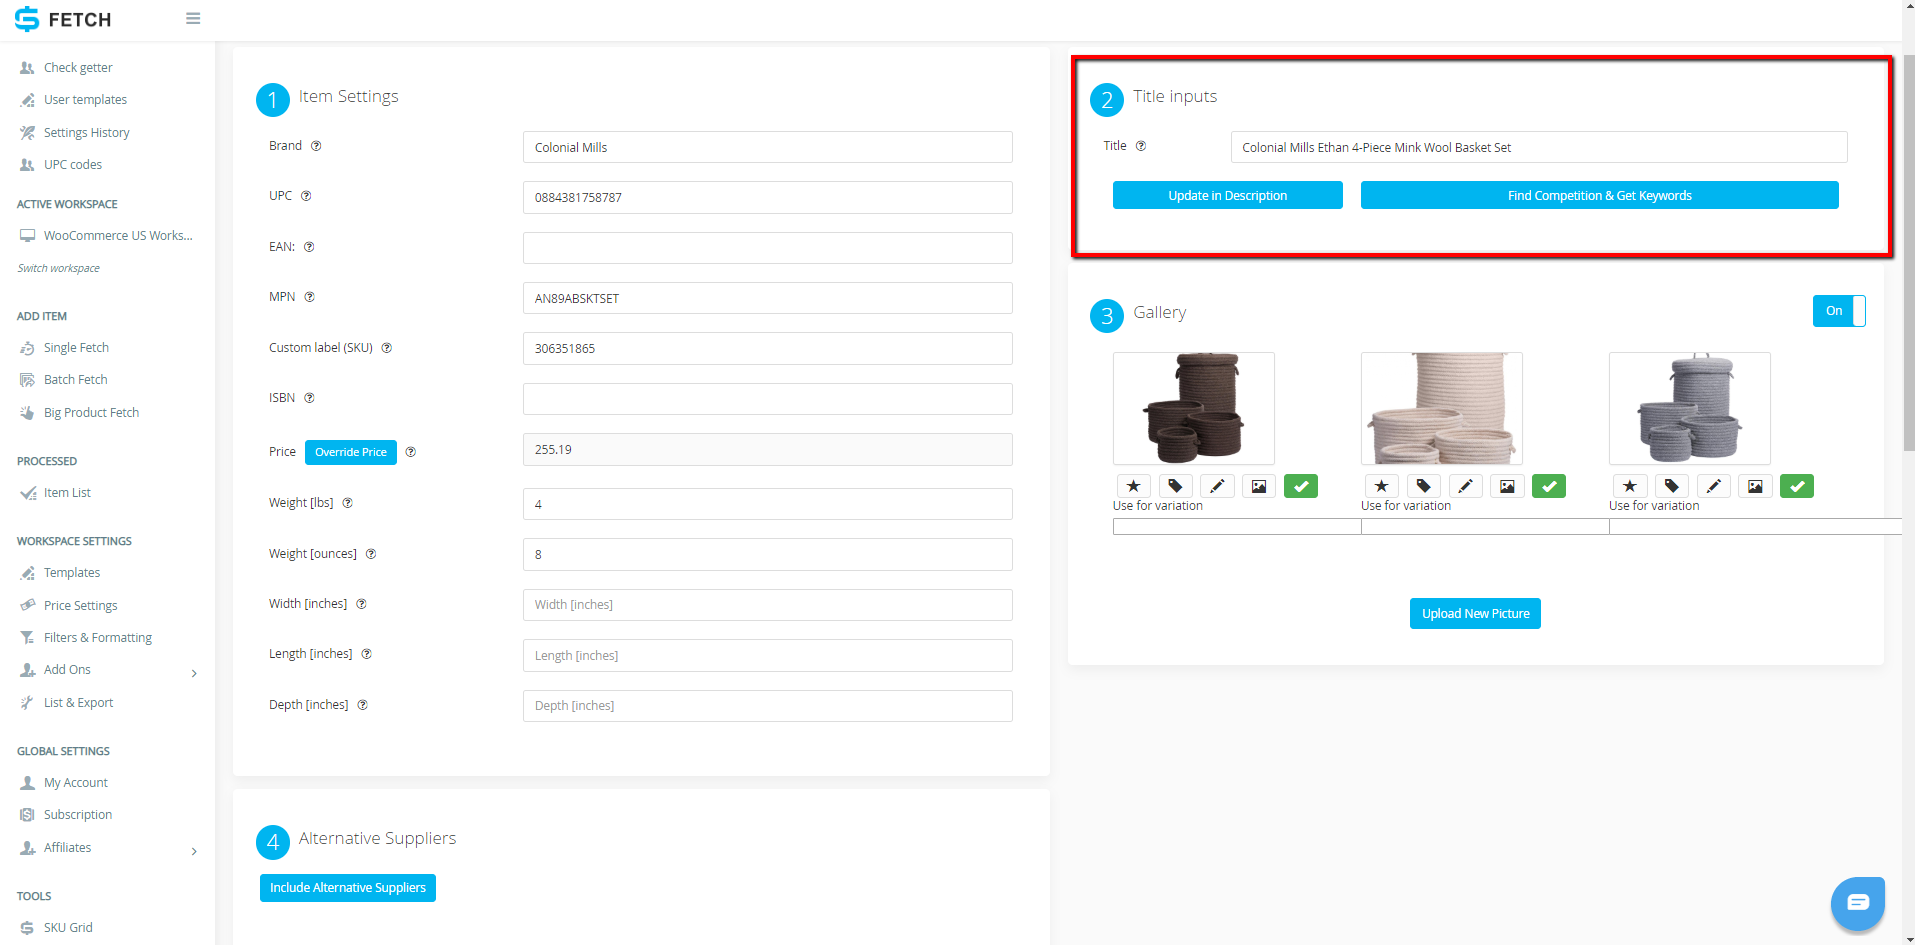The height and width of the screenshot is (945, 1915).
Task: Click Include Alternative Suppliers button
Action: pos(348,888)
